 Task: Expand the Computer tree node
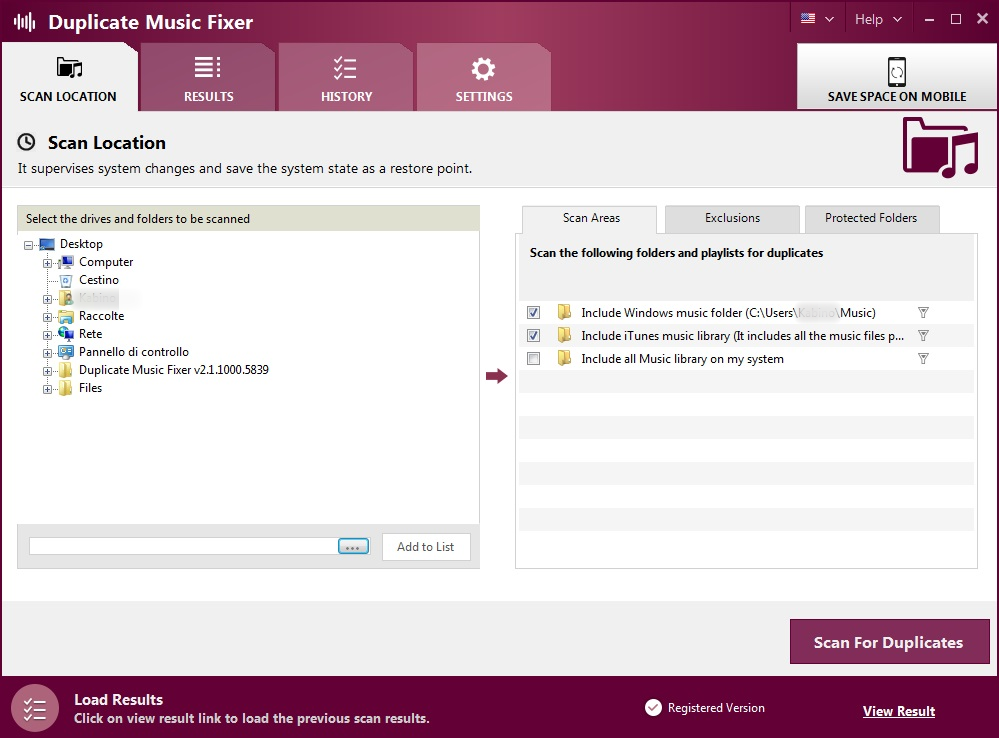coord(47,263)
